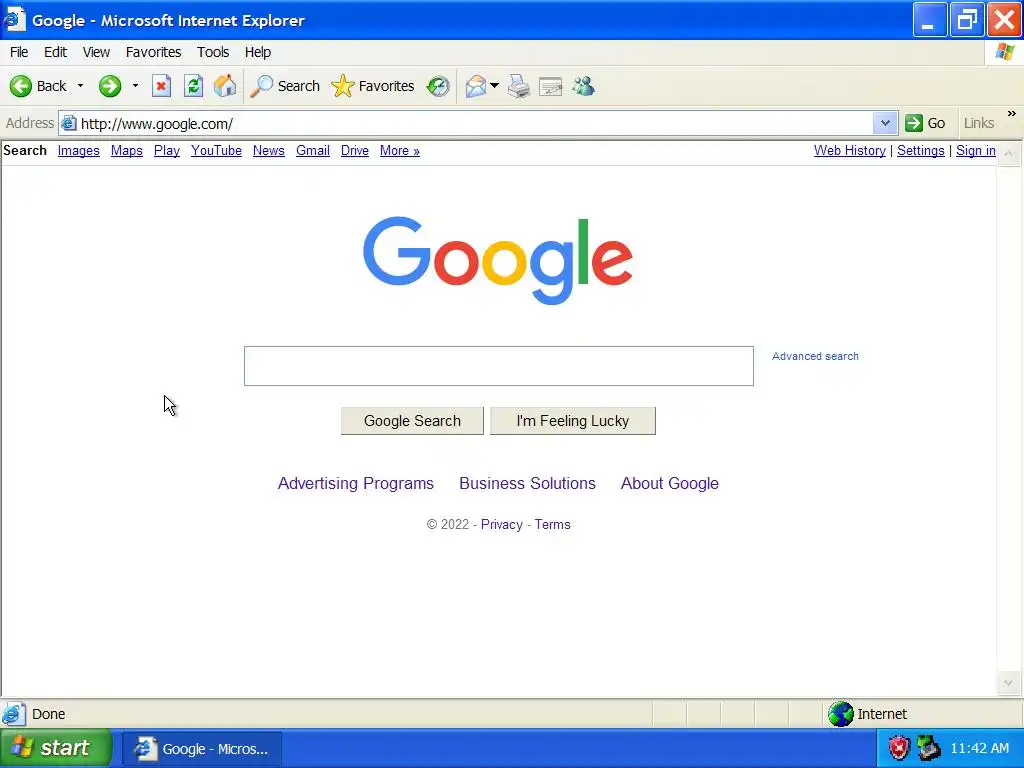The image size is (1024, 768).
Task: Click the bold Search label in Google bar
Action: tap(25, 151)
